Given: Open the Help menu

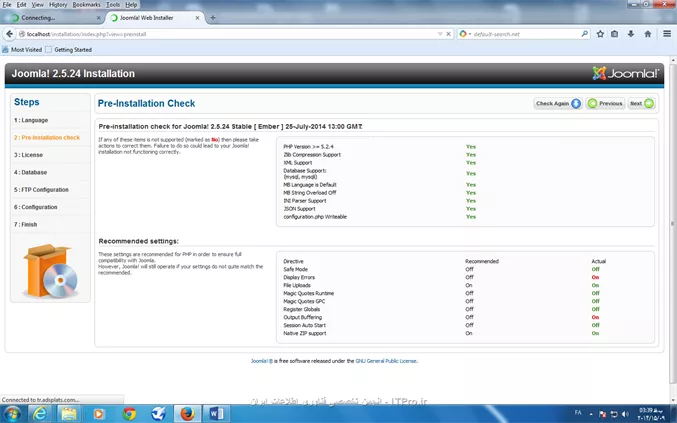Looking at the screenshot, I should pyautogui.click(x=131, y=5).
